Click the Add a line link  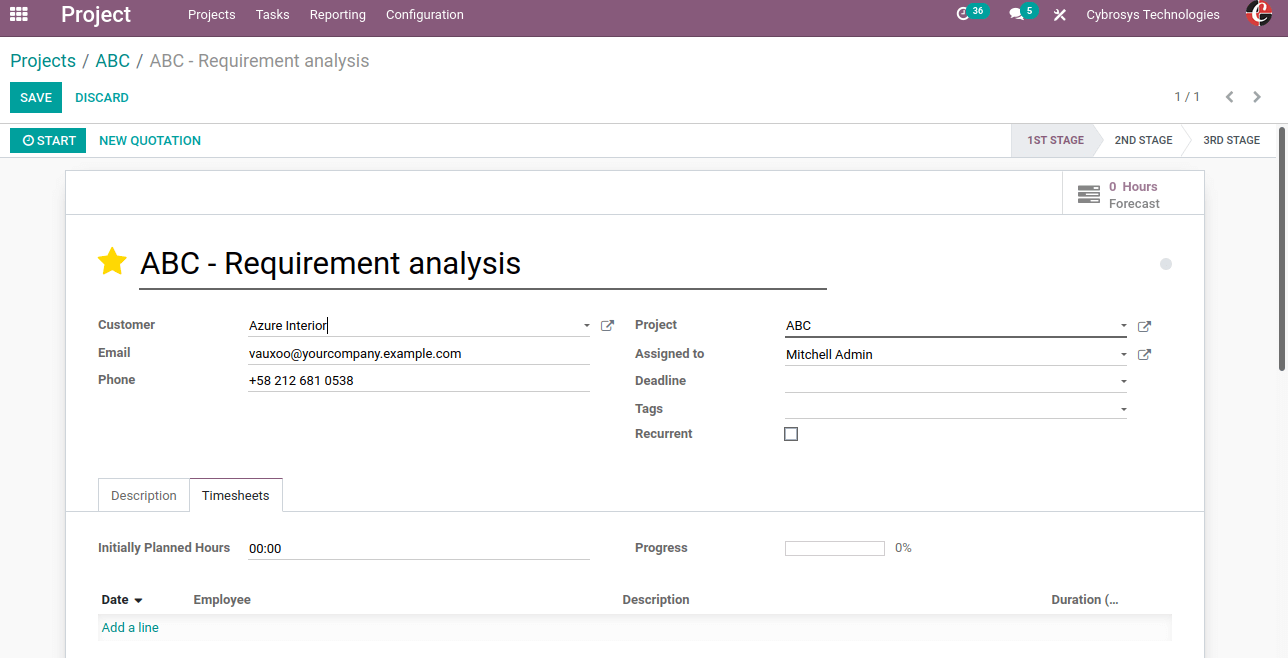130,628
